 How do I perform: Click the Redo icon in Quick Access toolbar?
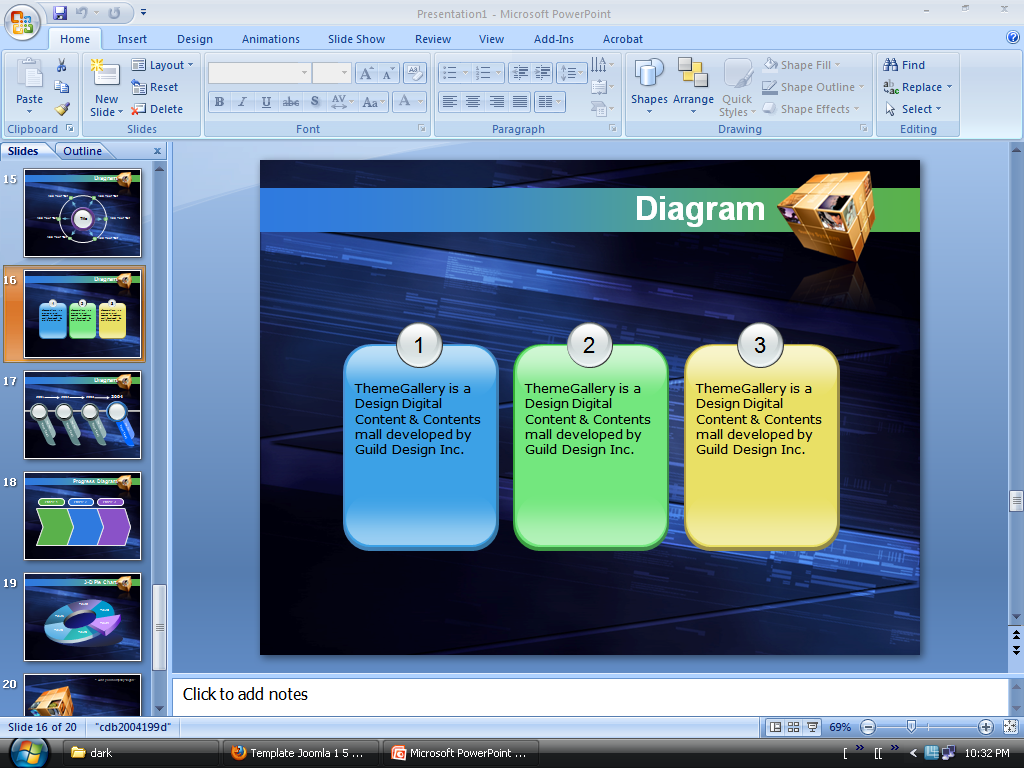(x=114, y=12)
